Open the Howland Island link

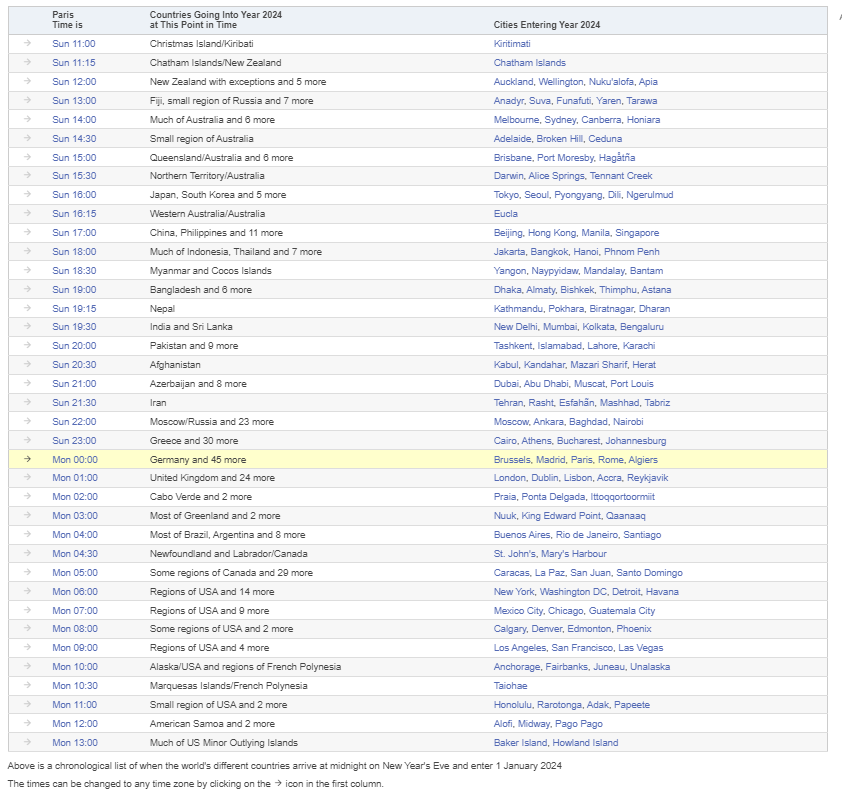[x=585, y=742]
